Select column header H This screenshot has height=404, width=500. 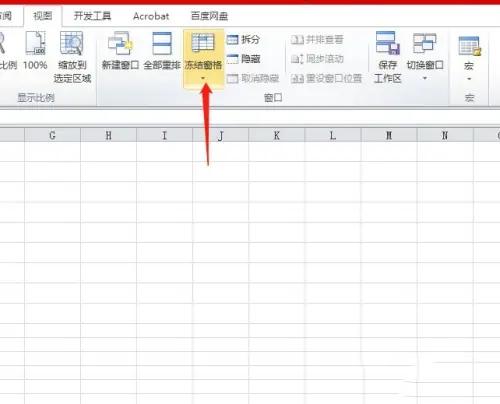(x=108, y=135)
